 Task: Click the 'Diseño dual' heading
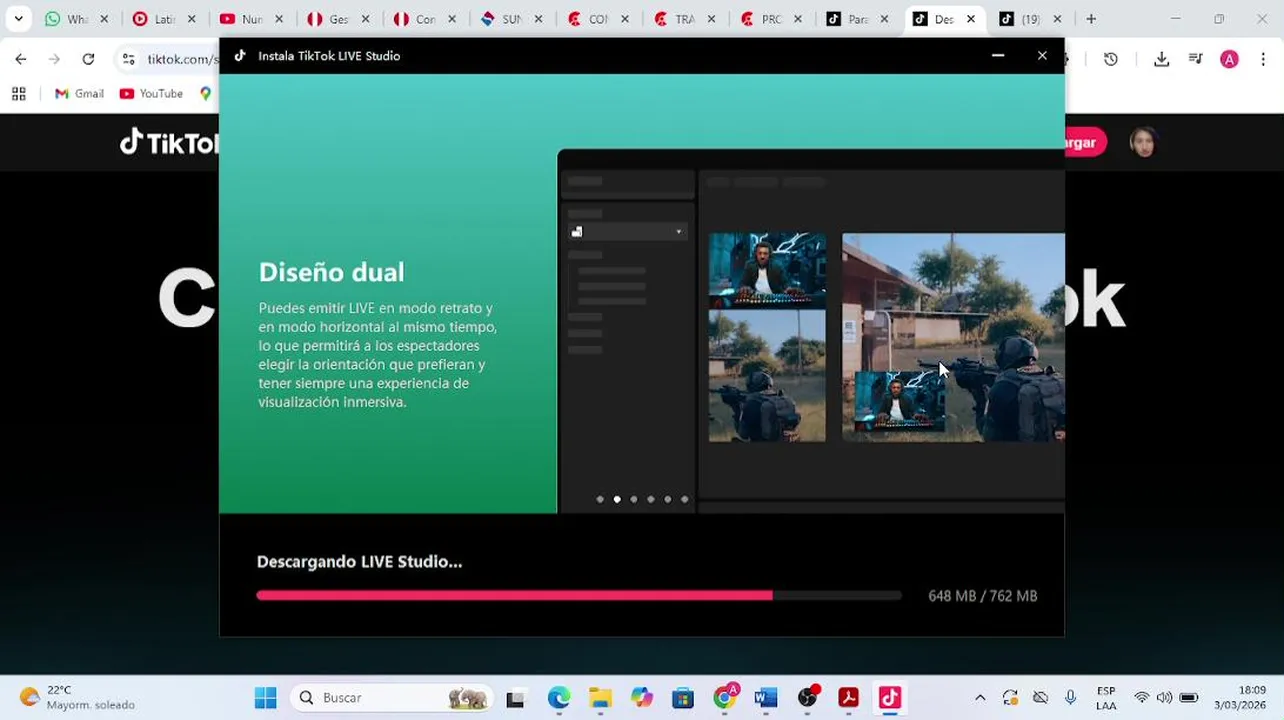331,272
